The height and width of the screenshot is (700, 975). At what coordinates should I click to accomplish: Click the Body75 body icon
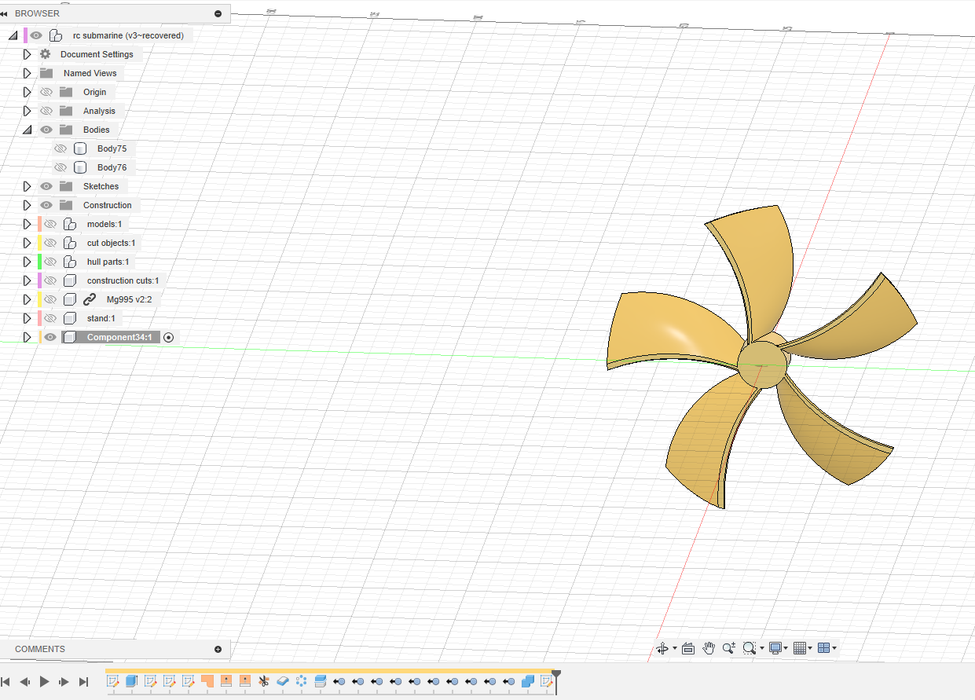click(x=80, y=149)
